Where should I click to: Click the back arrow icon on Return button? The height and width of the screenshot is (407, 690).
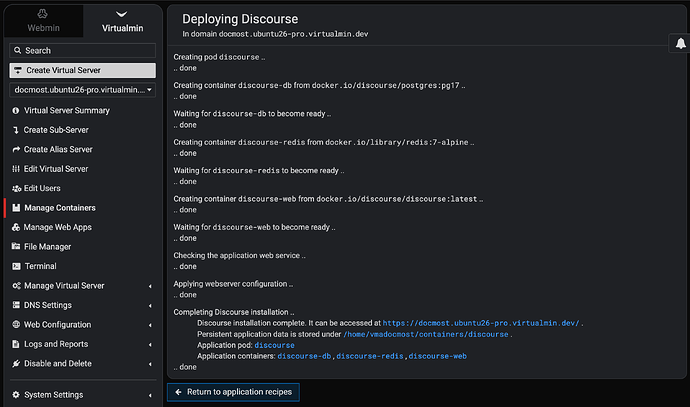[178, 392]
